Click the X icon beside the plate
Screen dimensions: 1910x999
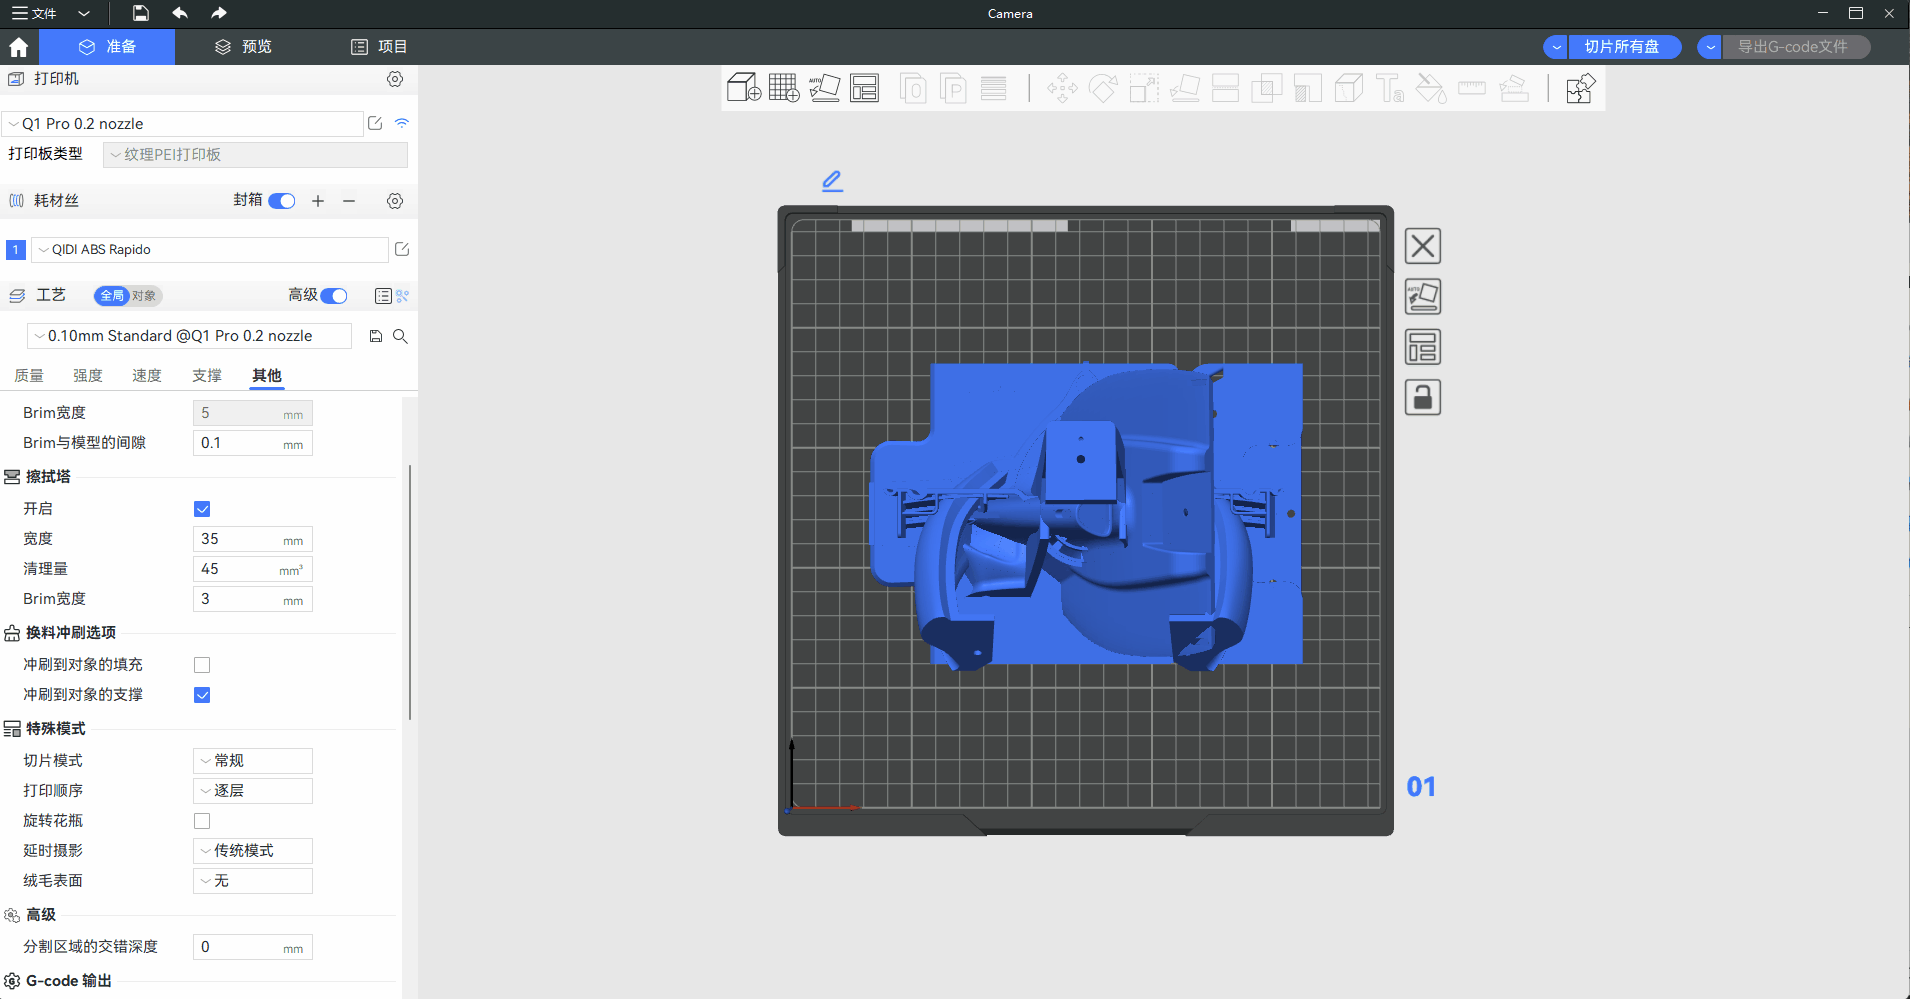tap(1422, 246)
